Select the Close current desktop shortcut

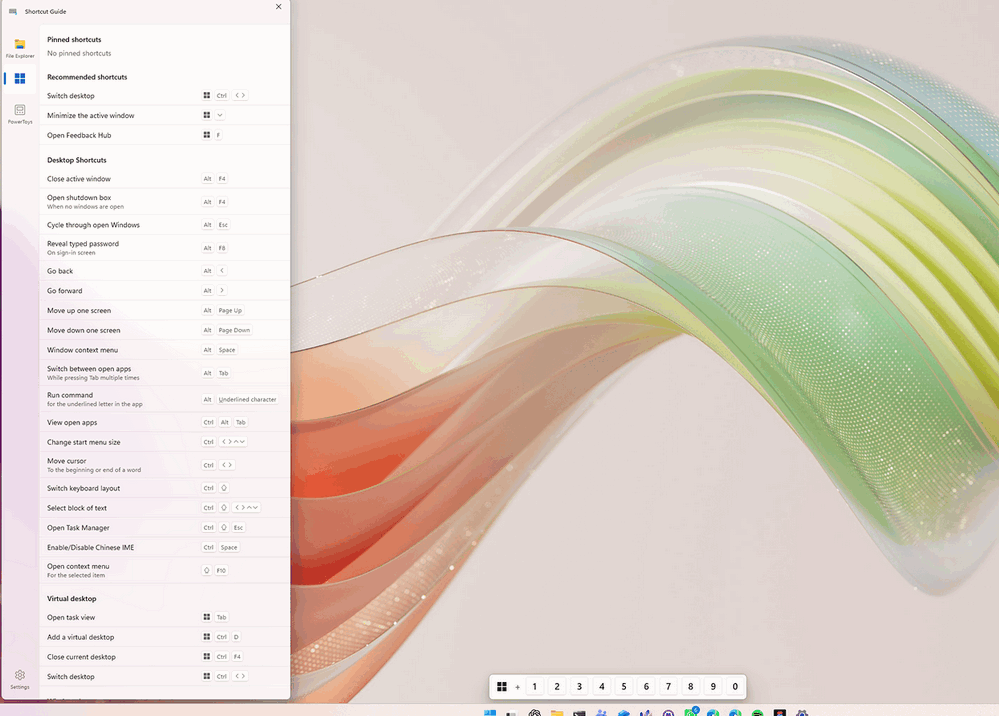coord(164,657)
